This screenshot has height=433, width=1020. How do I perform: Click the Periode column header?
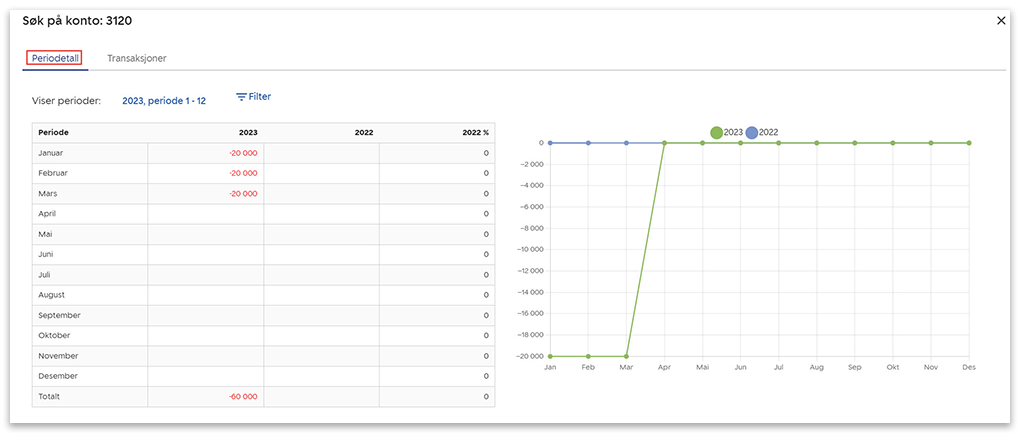tap(54, 132)
